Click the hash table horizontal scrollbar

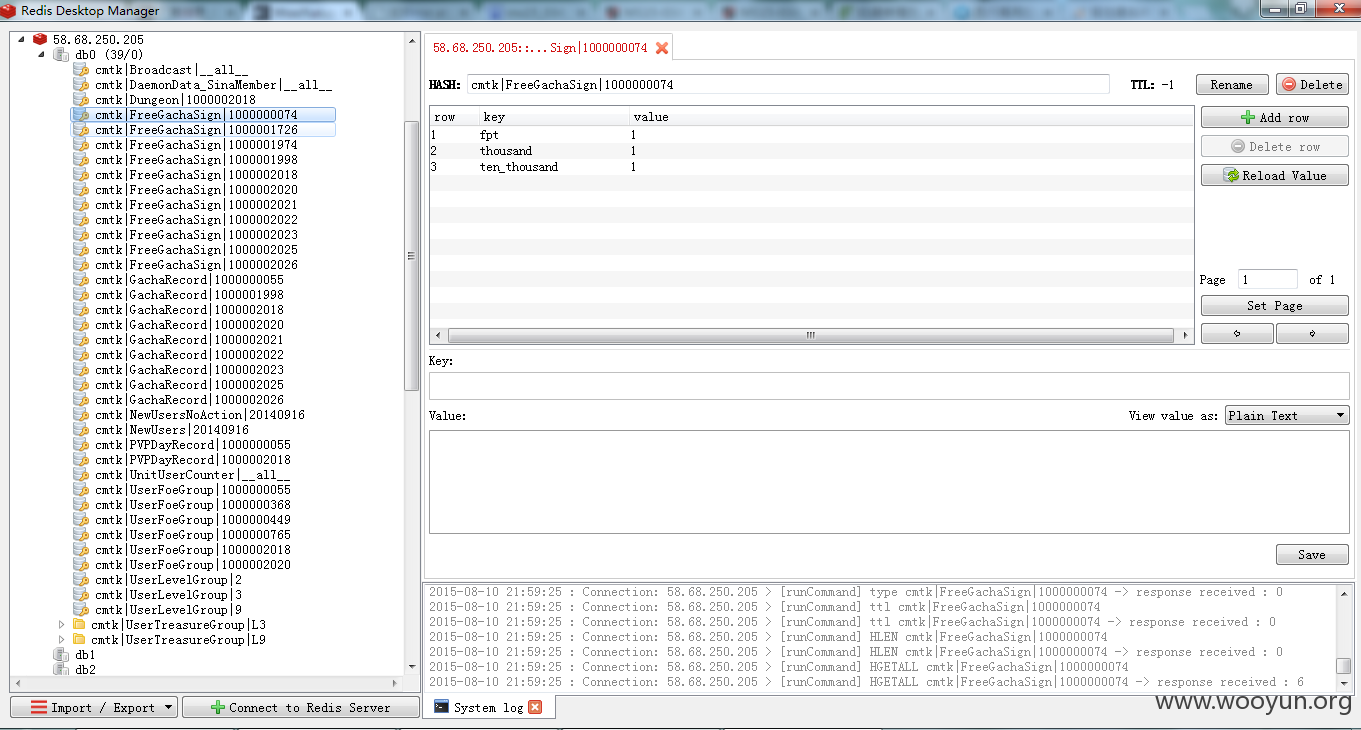[811, 336]
